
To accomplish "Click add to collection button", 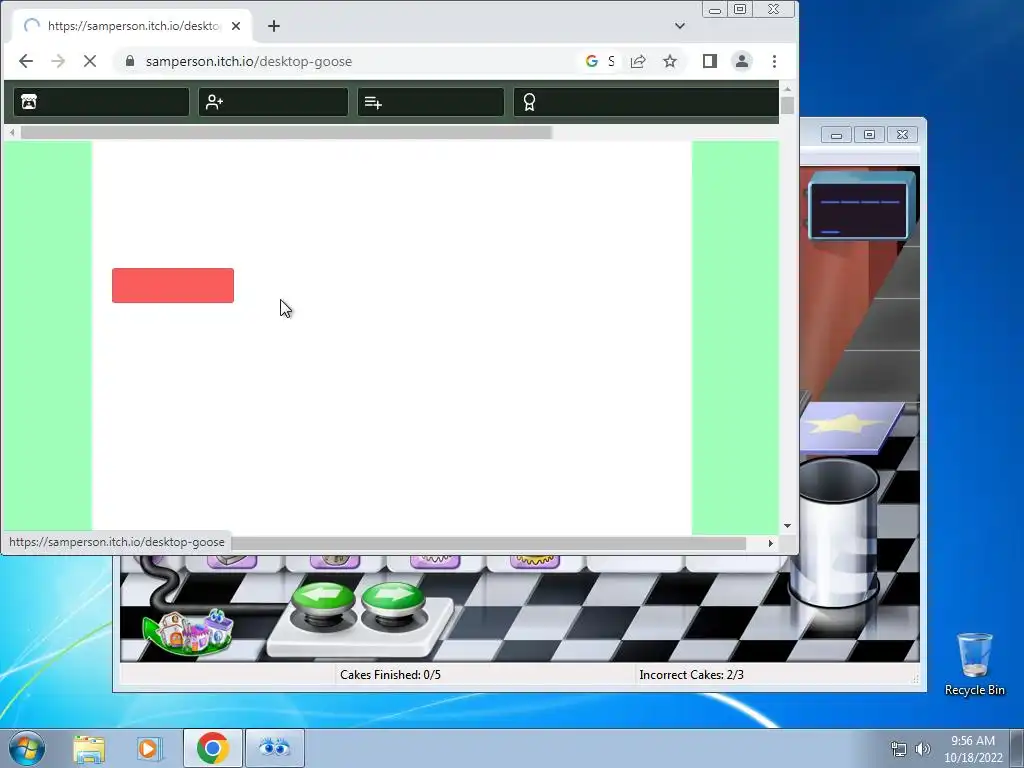I will pyautogui.click(x=431, y=102).
